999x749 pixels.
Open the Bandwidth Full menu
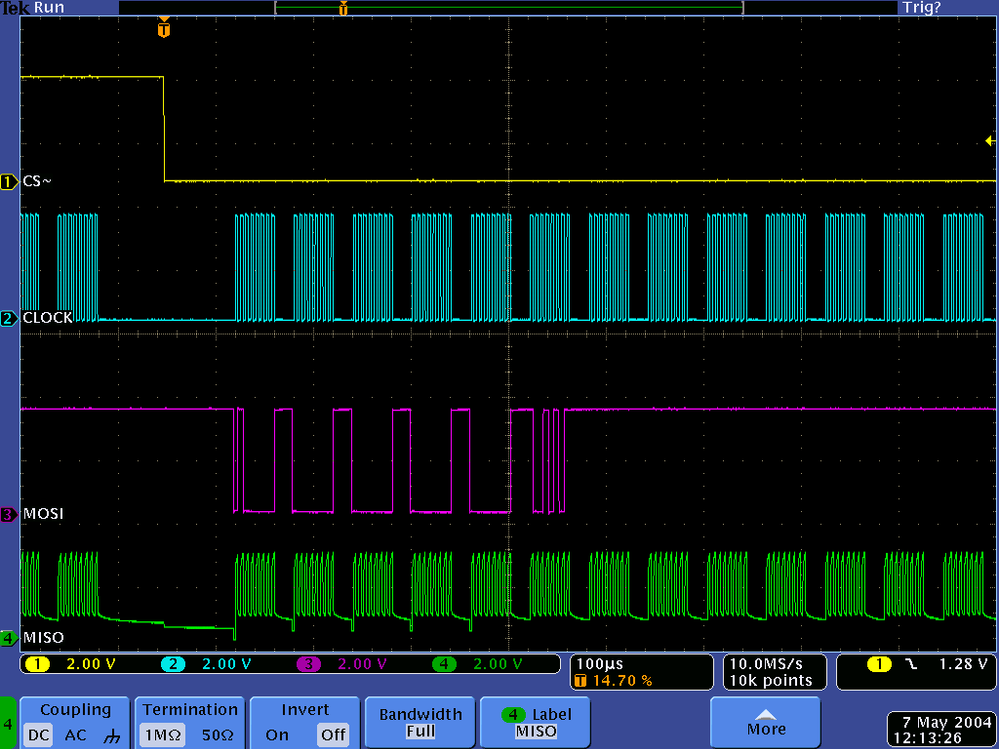[420, 722]
